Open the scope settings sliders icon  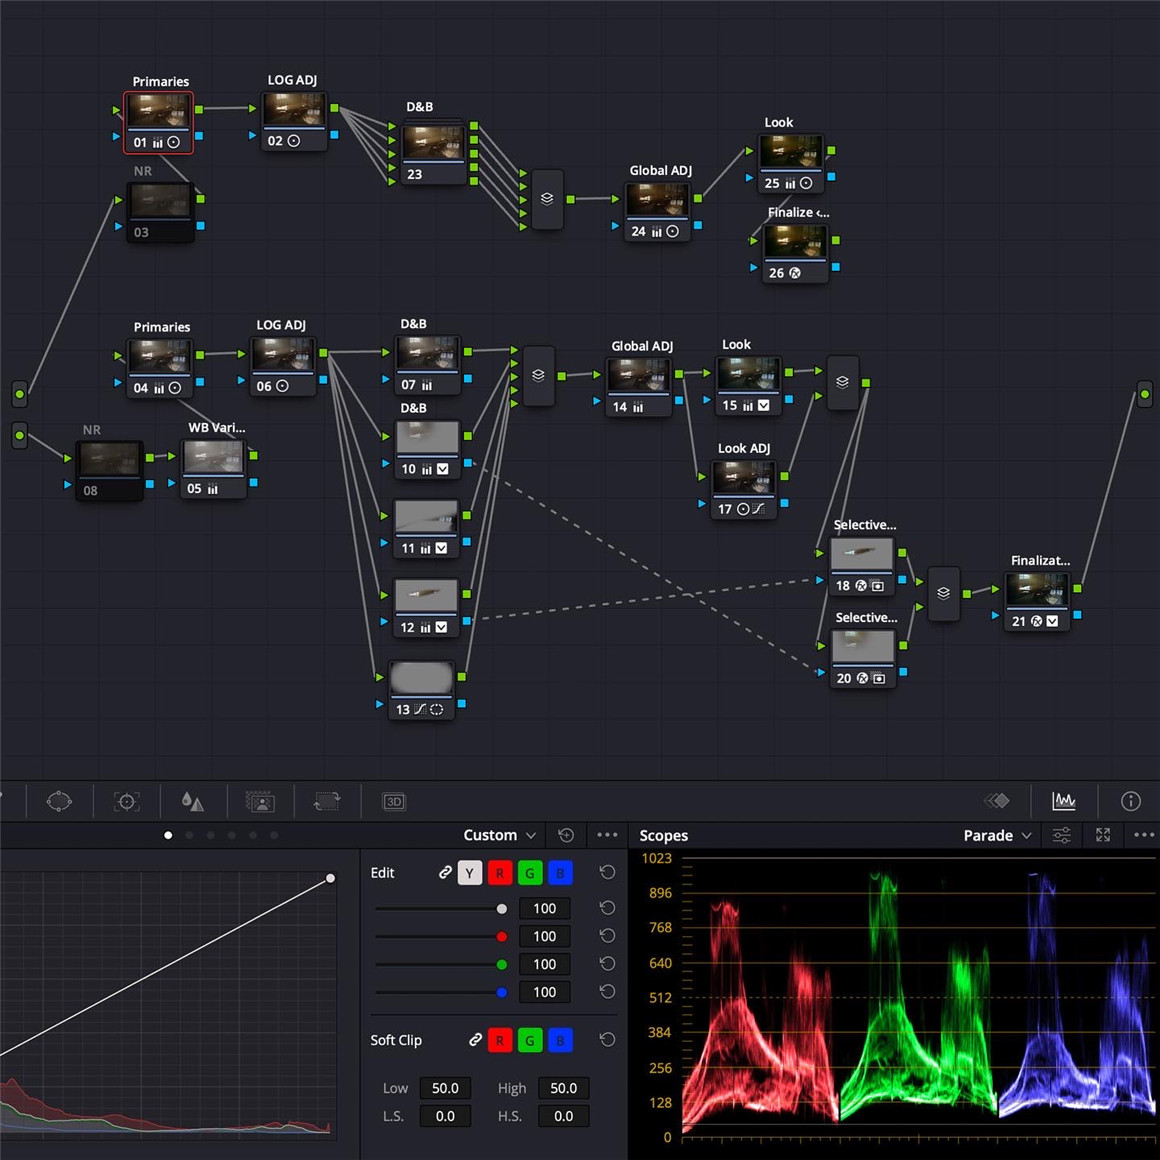pyautogui.click(x=1062, y=835)
